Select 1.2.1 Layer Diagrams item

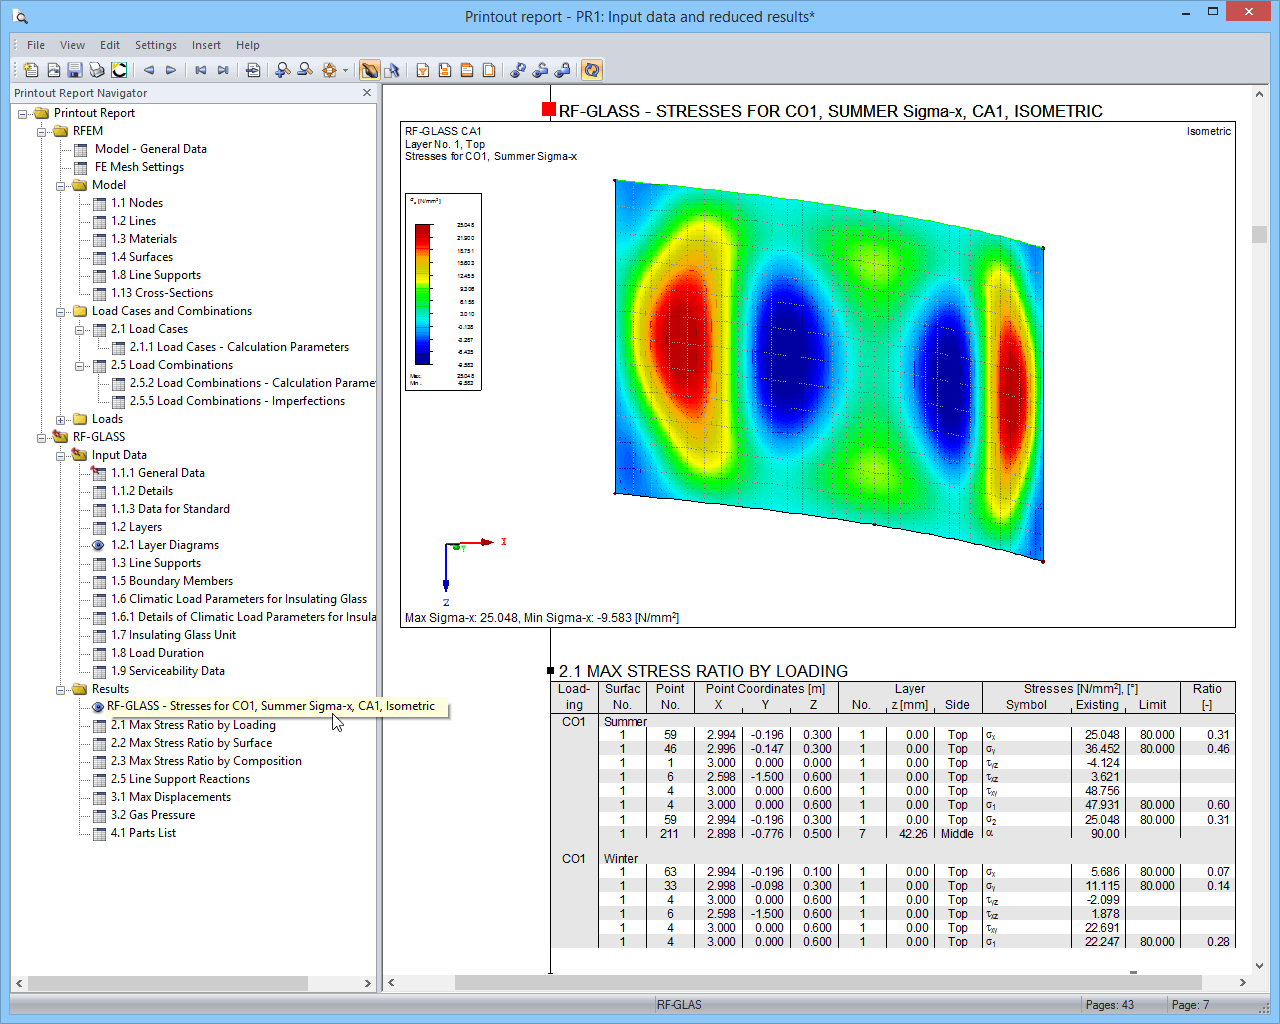coord(165,545)
